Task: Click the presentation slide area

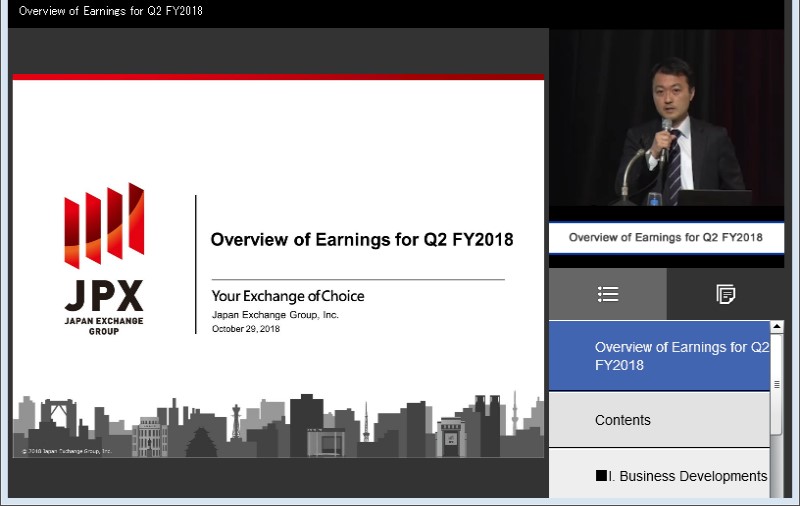Action: click(x=278, y=266)
